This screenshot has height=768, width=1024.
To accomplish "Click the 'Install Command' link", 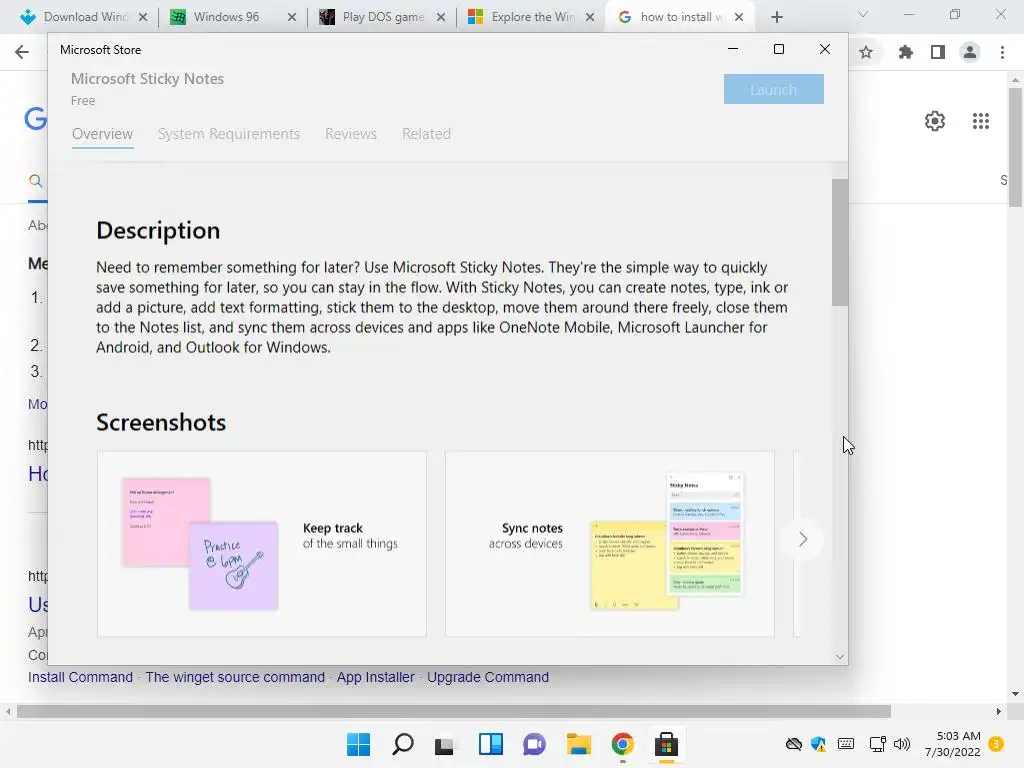I will (x=80, y=677).
